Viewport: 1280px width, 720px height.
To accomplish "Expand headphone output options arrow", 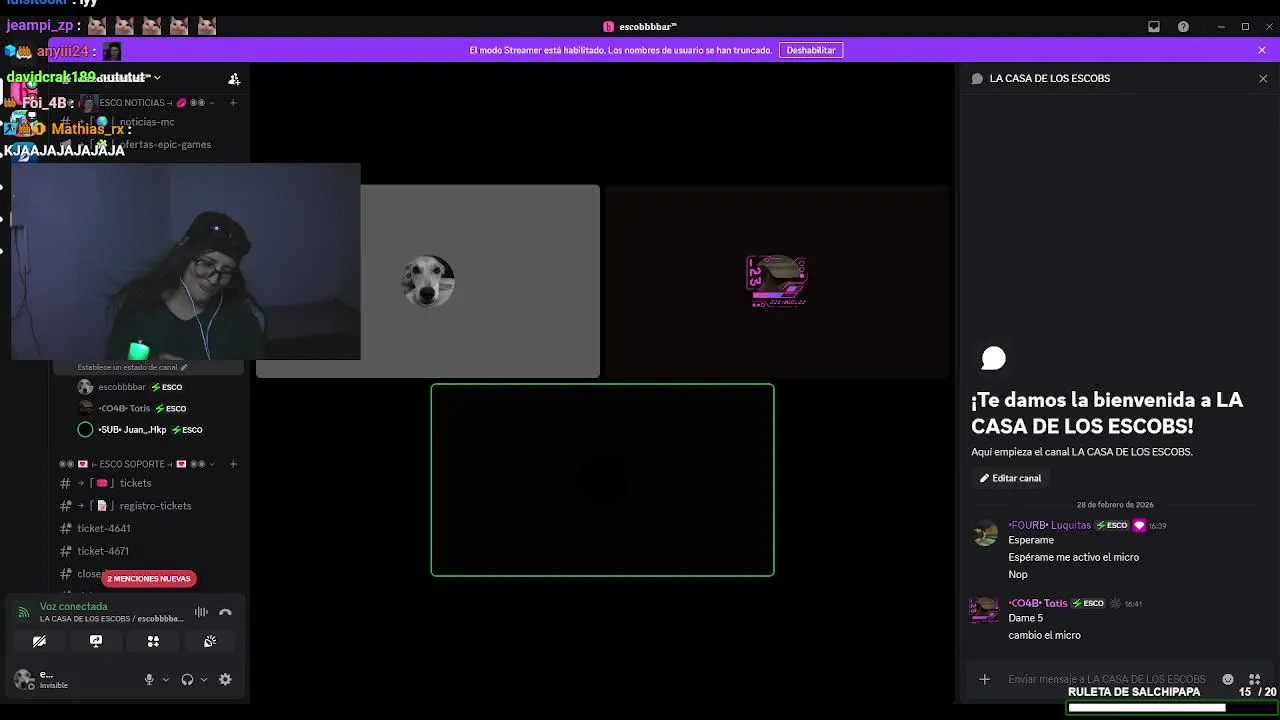I will click(x=204, y=679).
